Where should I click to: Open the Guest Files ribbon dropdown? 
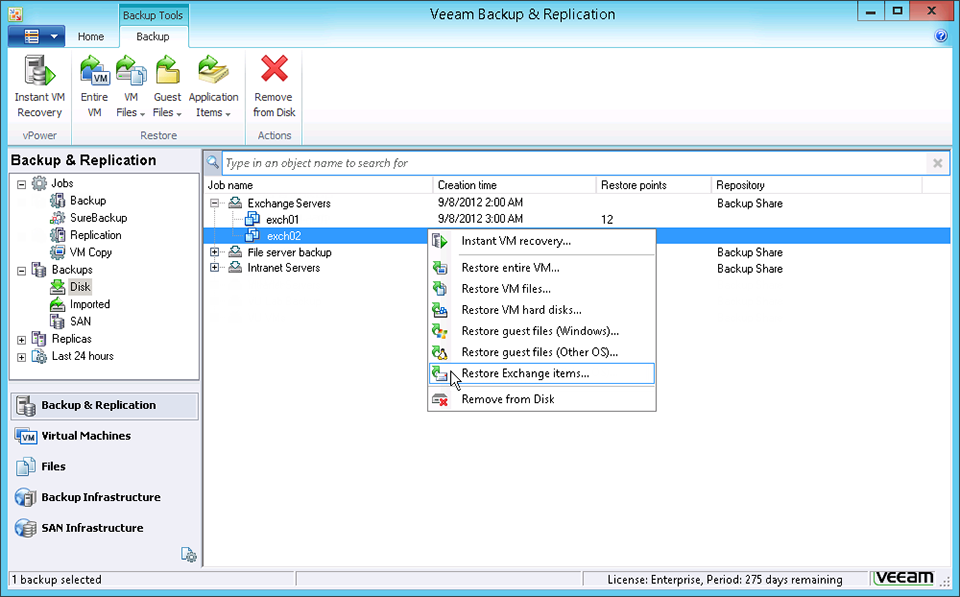coord(167,87)
